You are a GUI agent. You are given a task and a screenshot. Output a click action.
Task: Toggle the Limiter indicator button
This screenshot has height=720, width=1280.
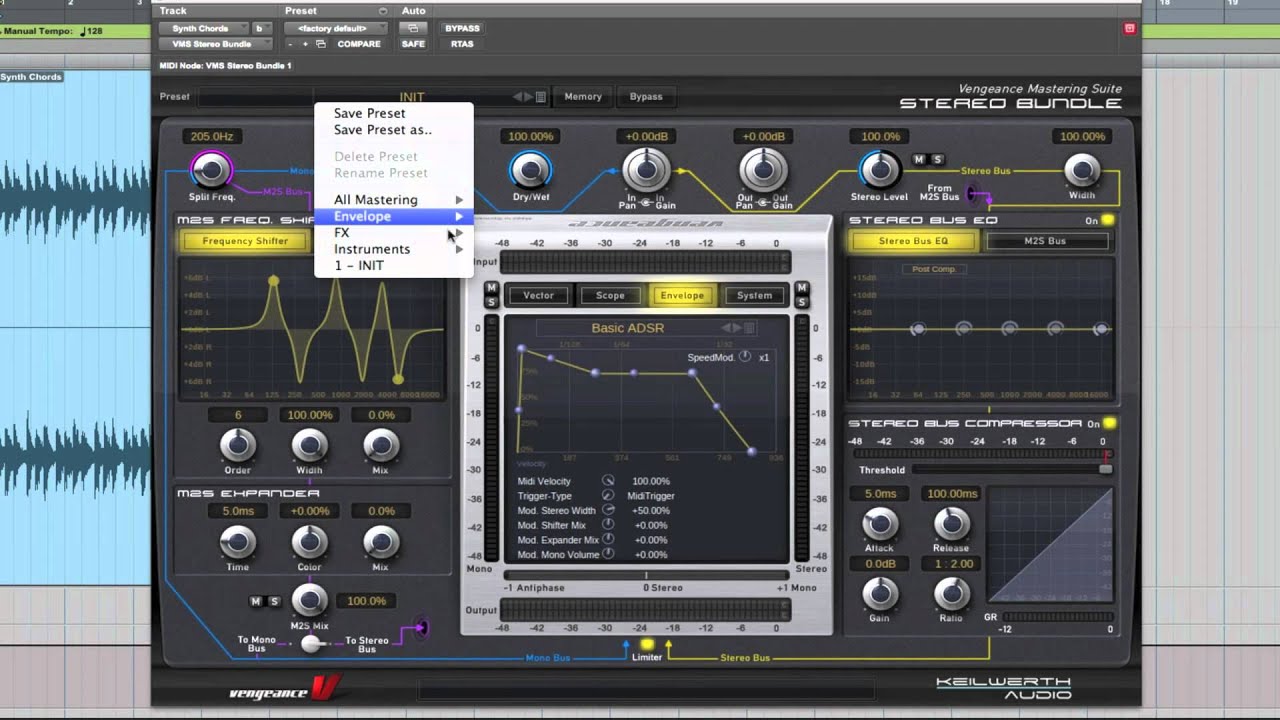coord(647,645)
